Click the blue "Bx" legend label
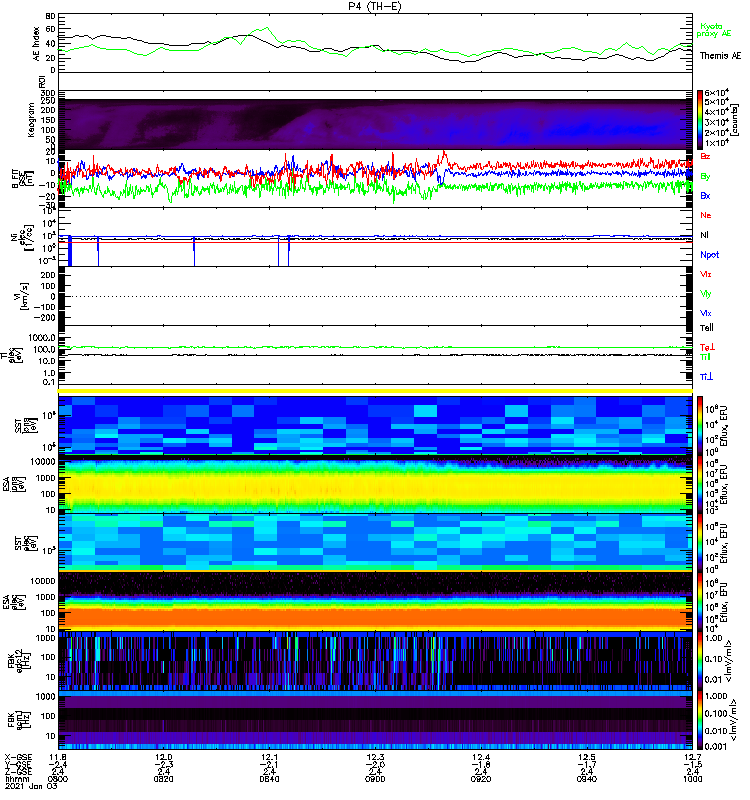 tap(705, 195)
